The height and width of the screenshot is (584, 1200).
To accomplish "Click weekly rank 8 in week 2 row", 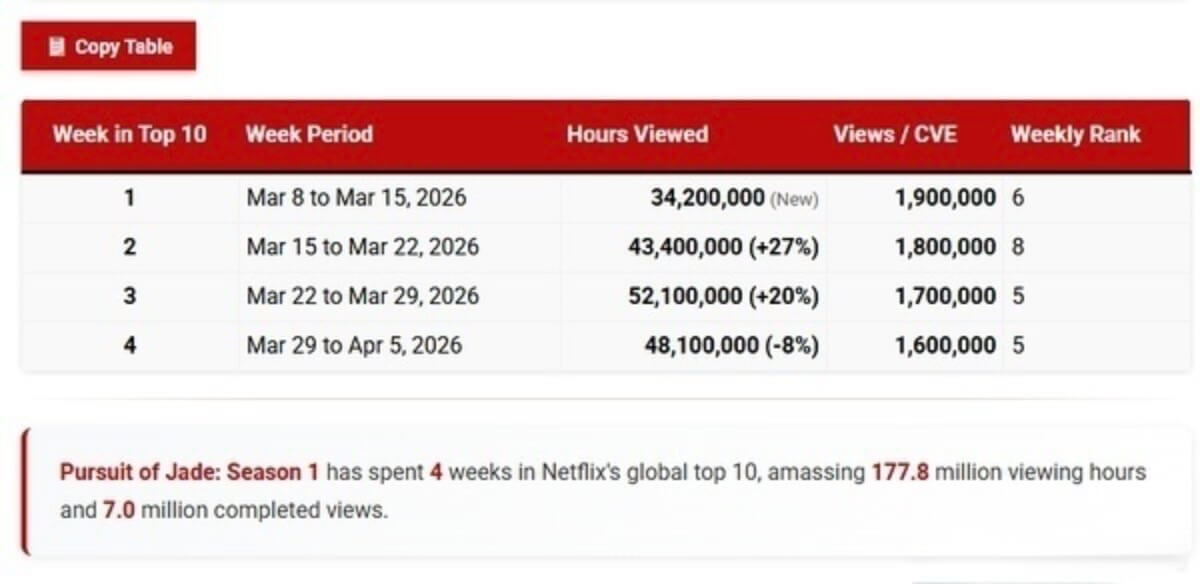I will [x=1018, y=247].
